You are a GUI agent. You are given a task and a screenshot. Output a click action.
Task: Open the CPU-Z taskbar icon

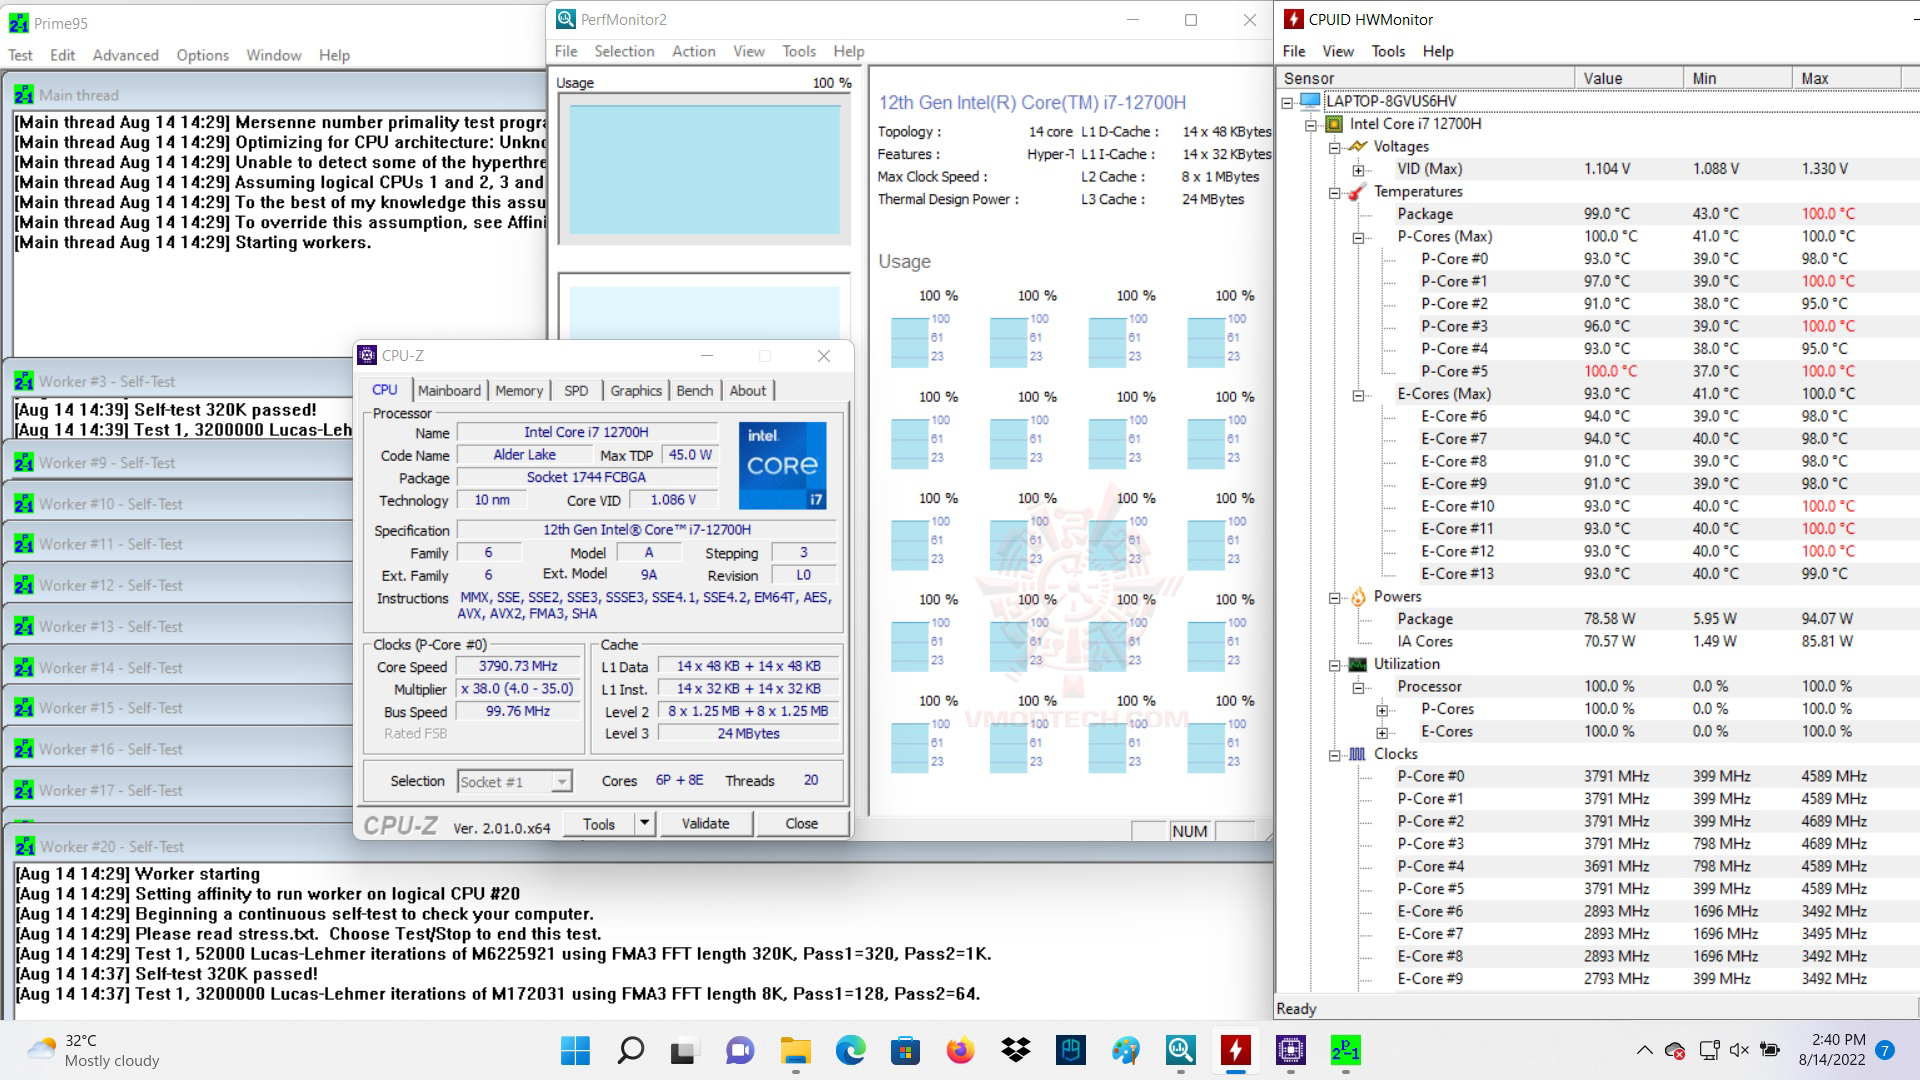1290,1050
